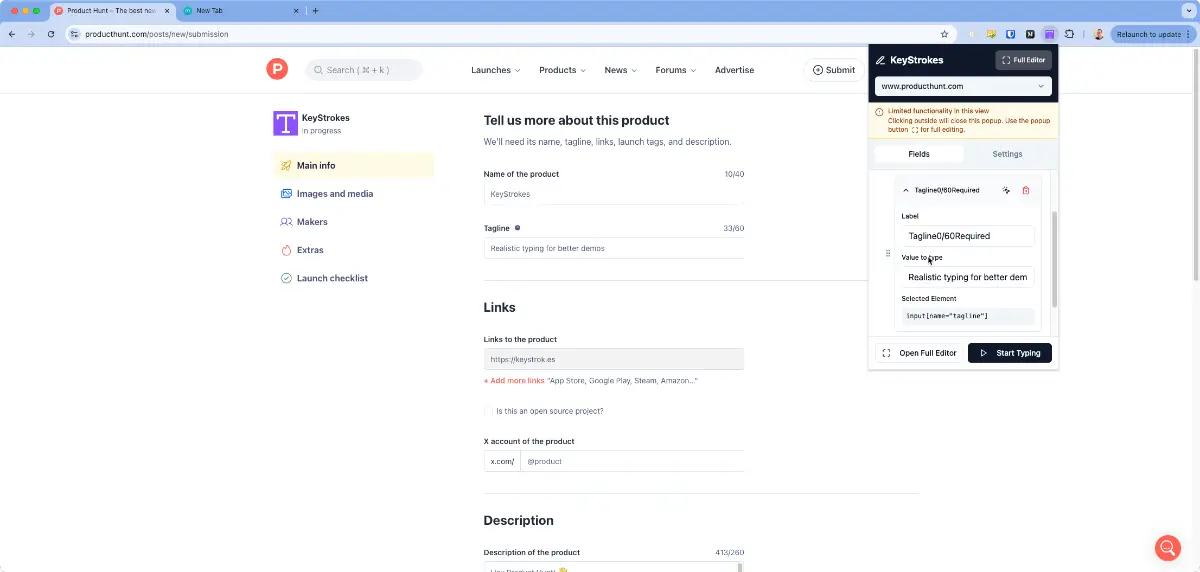
Task: Switch to the Settings tab in KeyStrokes
Action: pos(1006,154)
